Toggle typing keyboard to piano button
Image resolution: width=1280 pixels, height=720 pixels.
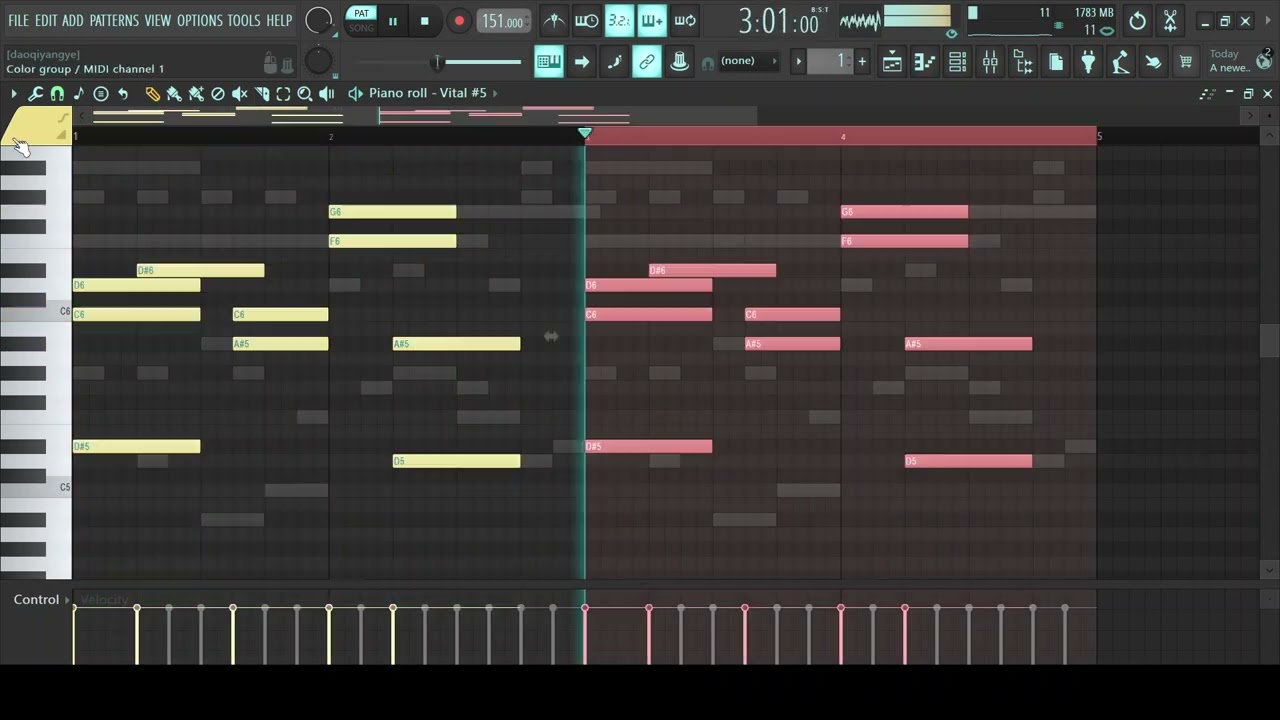[x=549, y=62]
